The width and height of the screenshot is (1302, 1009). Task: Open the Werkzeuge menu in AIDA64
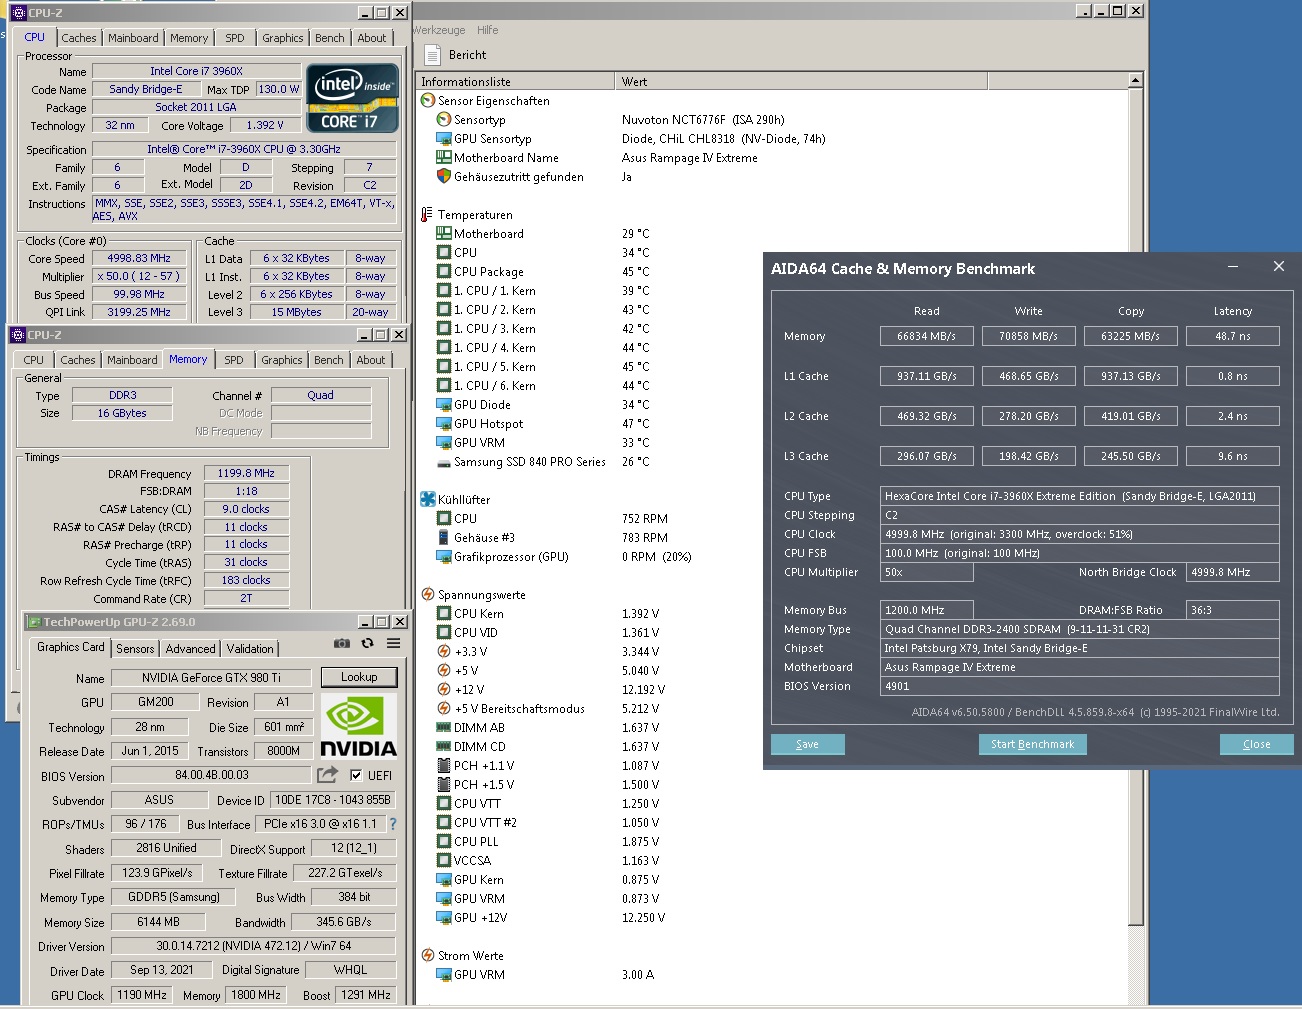coord(440,30)
